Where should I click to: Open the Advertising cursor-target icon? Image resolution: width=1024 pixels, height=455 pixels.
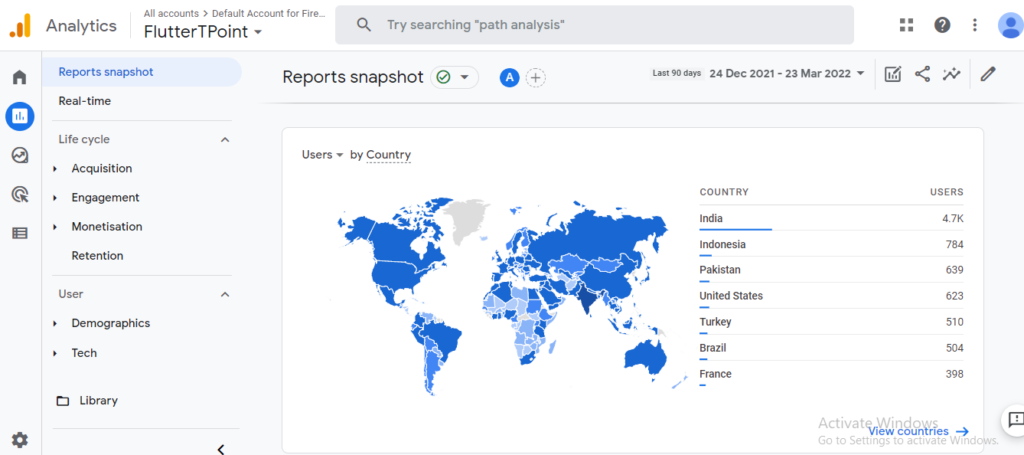pos(20,194)
